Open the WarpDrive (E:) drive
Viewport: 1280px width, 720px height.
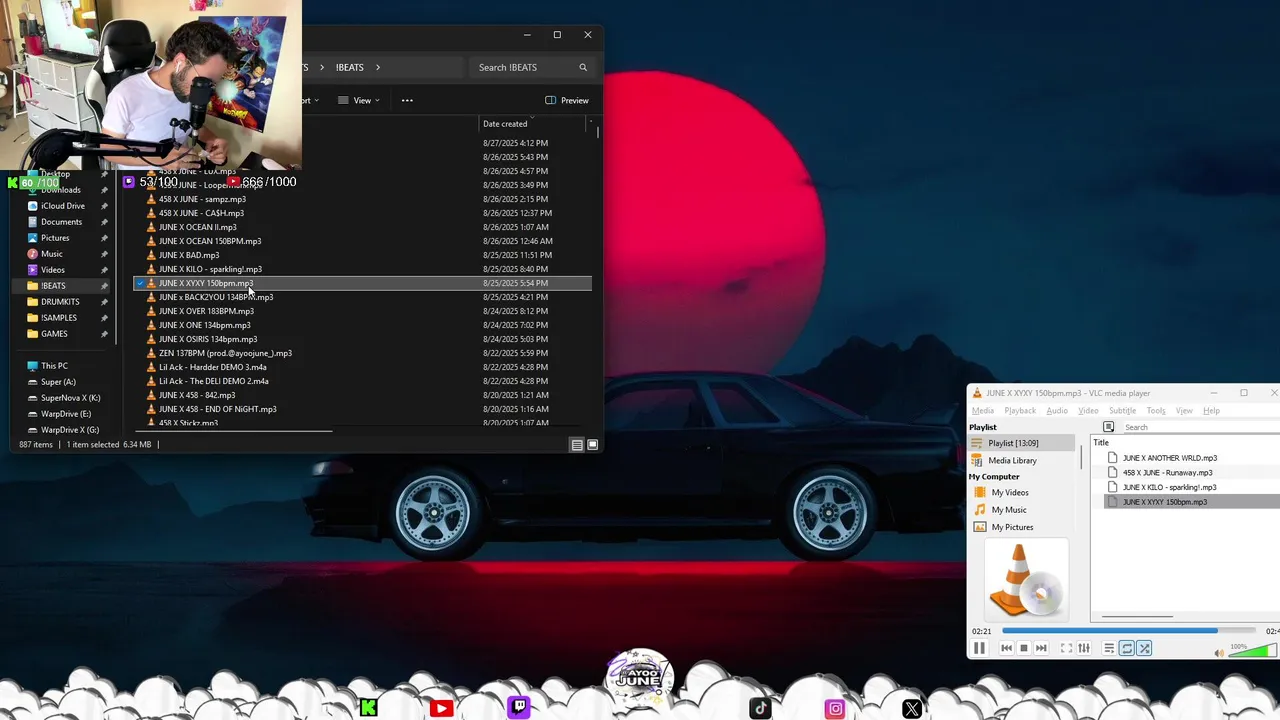click(66, 414)
